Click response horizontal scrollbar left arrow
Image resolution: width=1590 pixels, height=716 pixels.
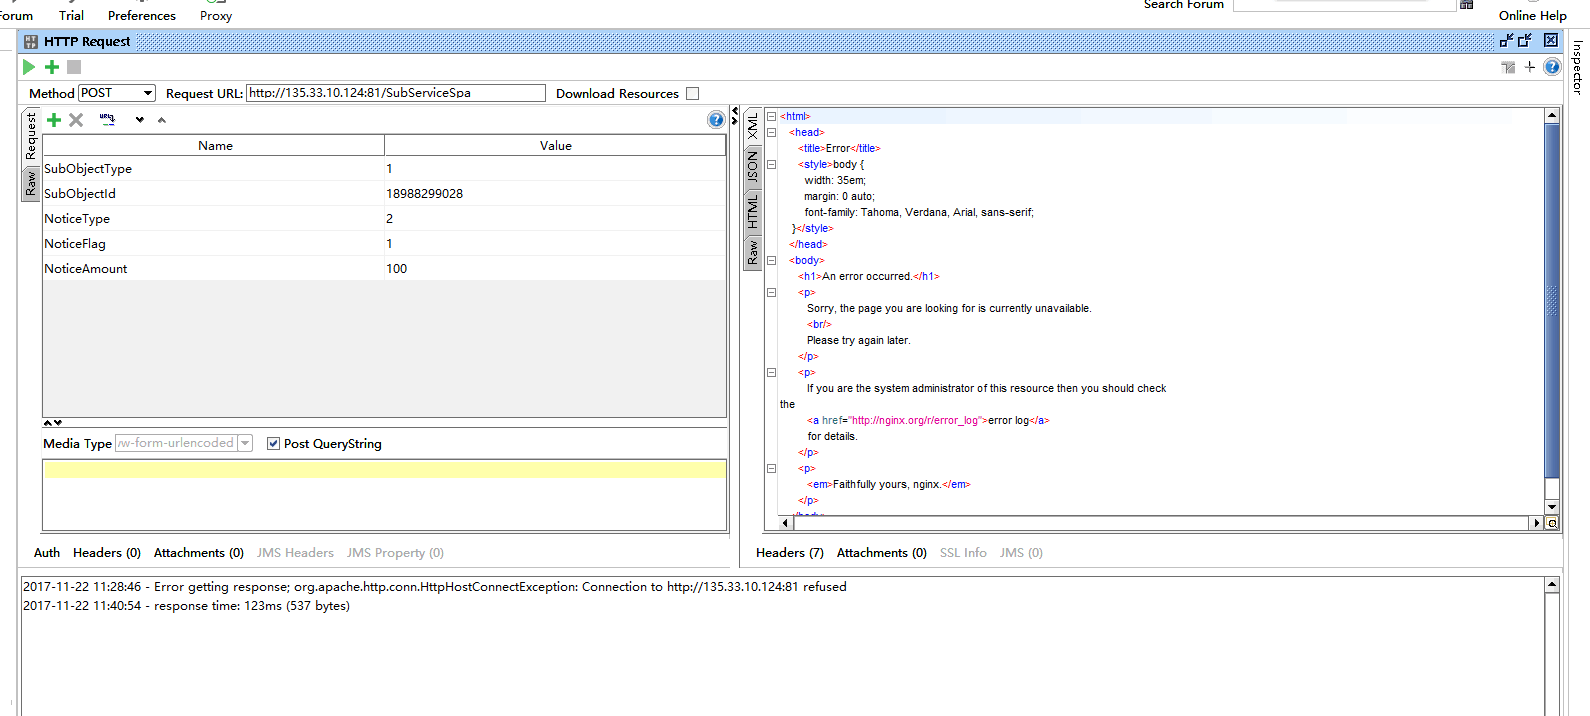pos(785,523)
